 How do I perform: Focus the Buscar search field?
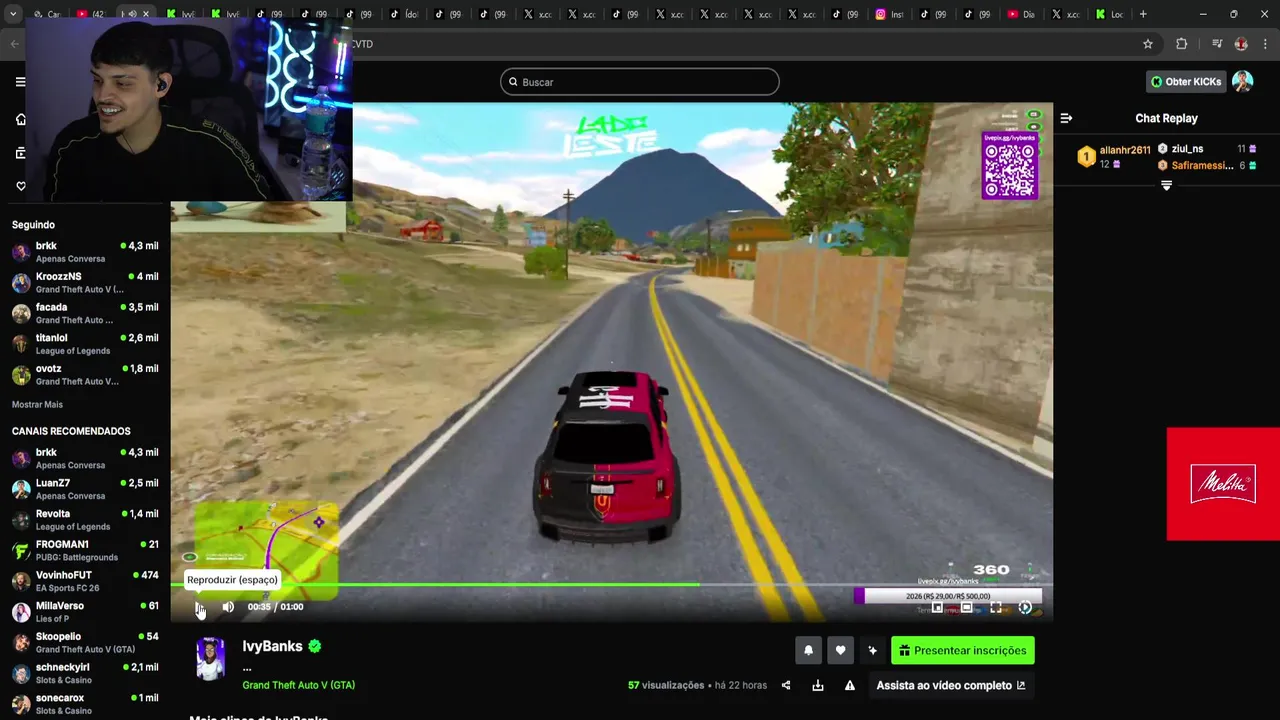tap(640, 82)
